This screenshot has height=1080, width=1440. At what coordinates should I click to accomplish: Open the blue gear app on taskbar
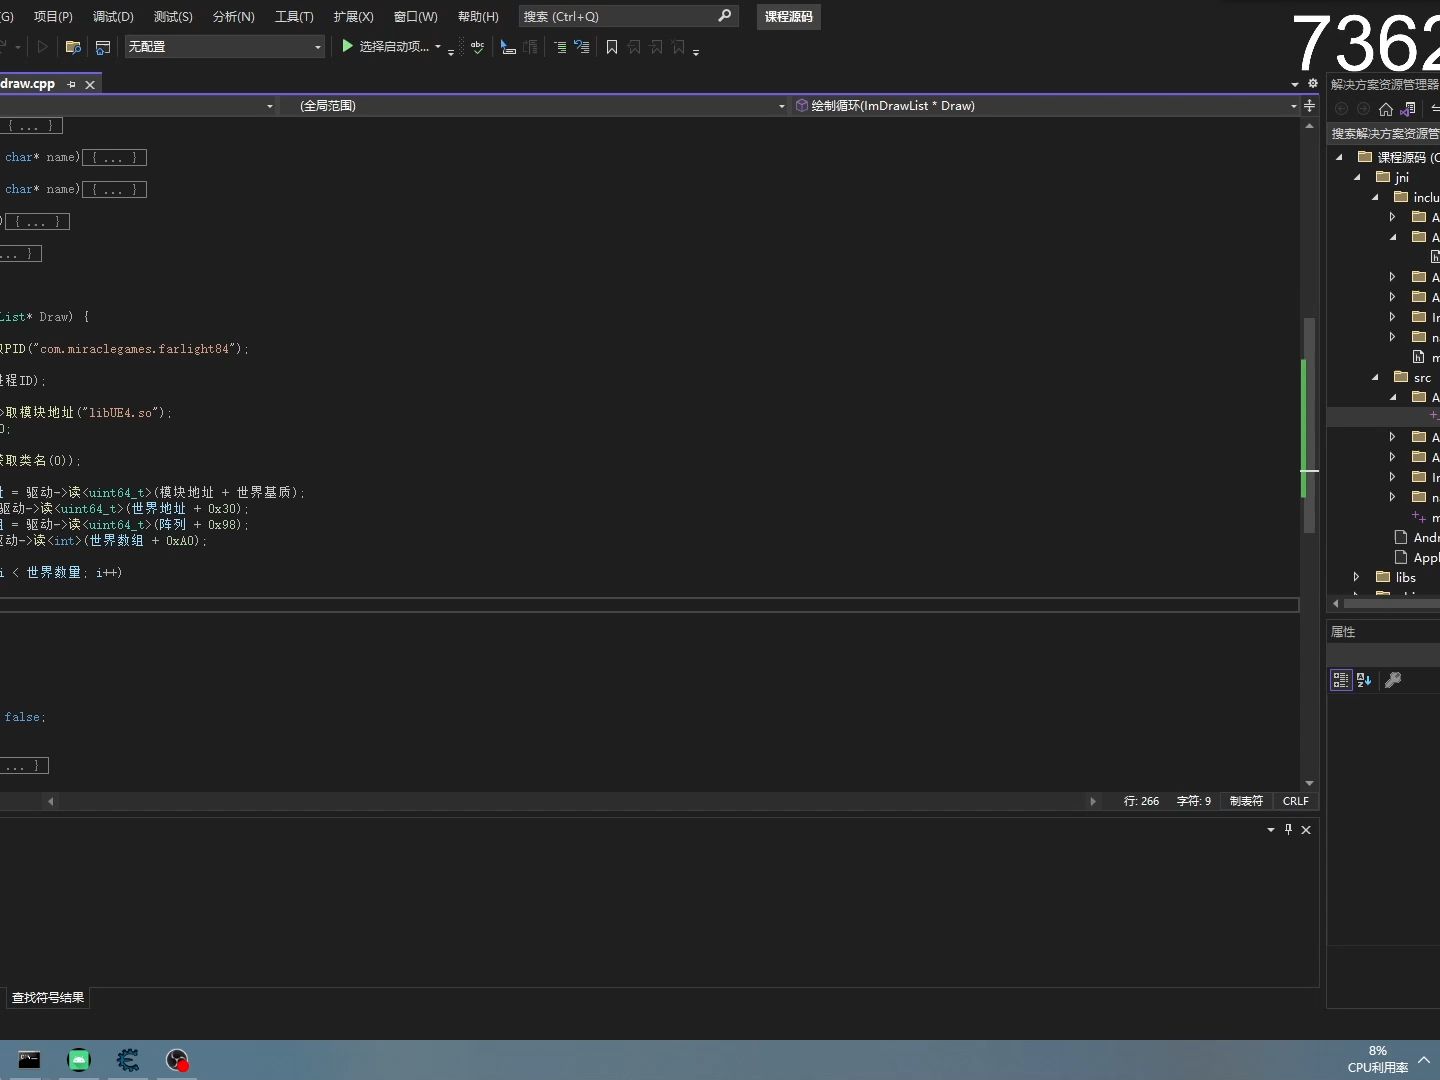tap(128, 1060)
